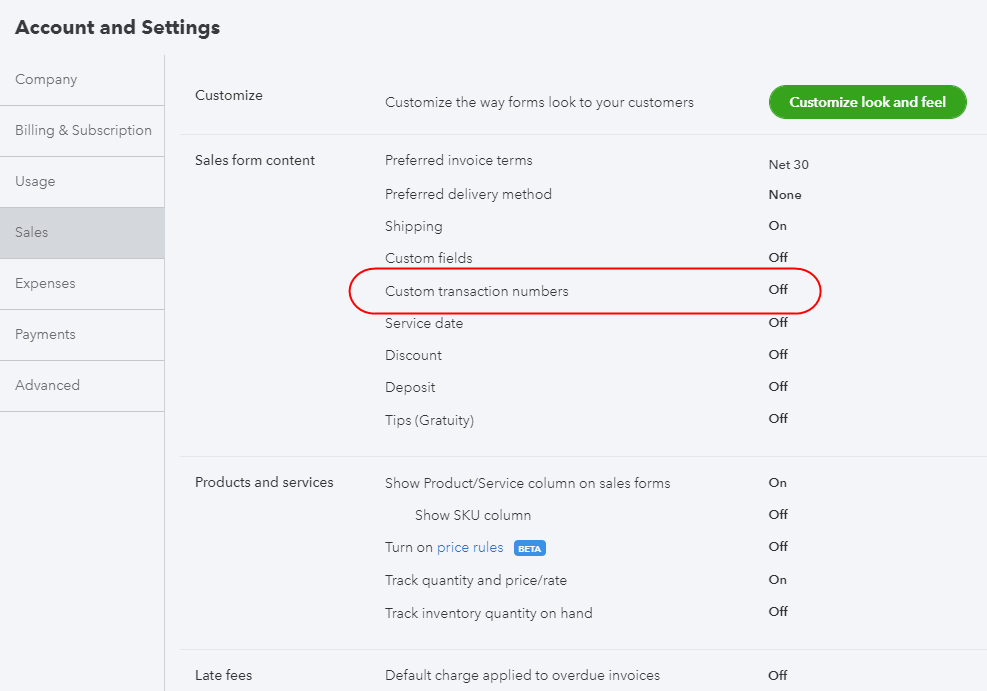Change Preferred delivery method None value

pyautogui.click(x=785, y=195)
